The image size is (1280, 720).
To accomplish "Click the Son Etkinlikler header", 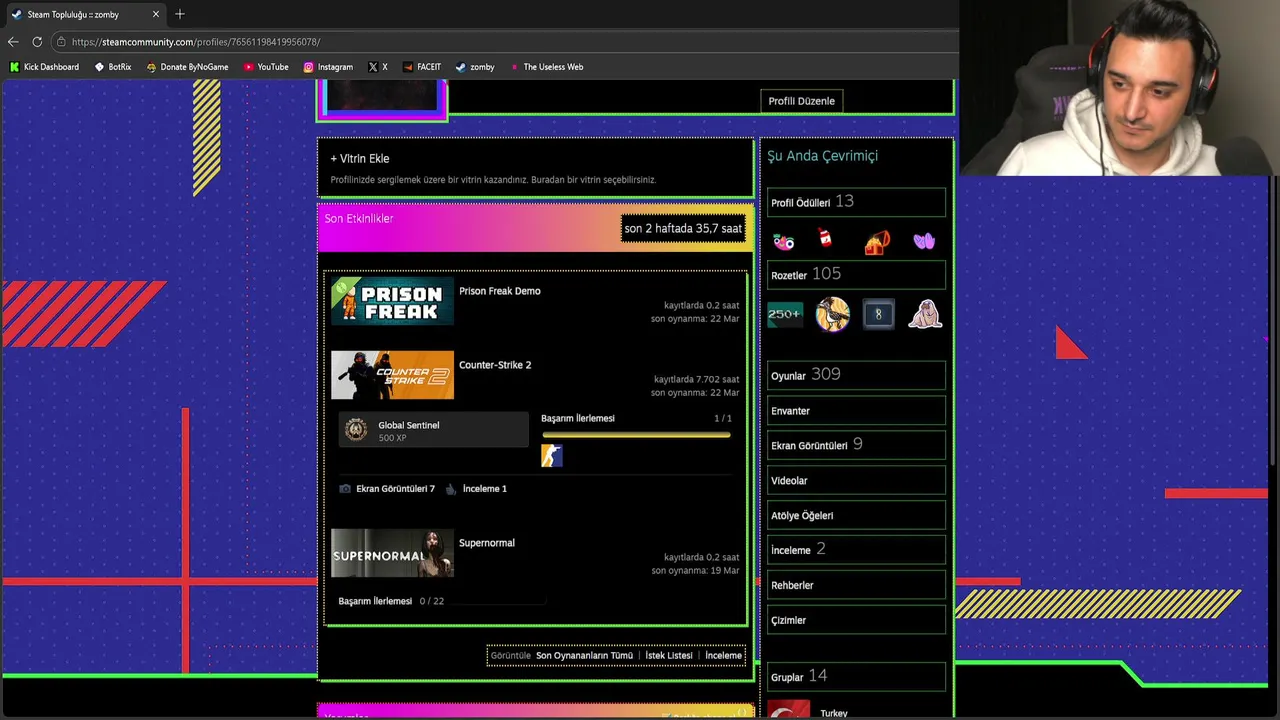I will (x=359, y=218).
